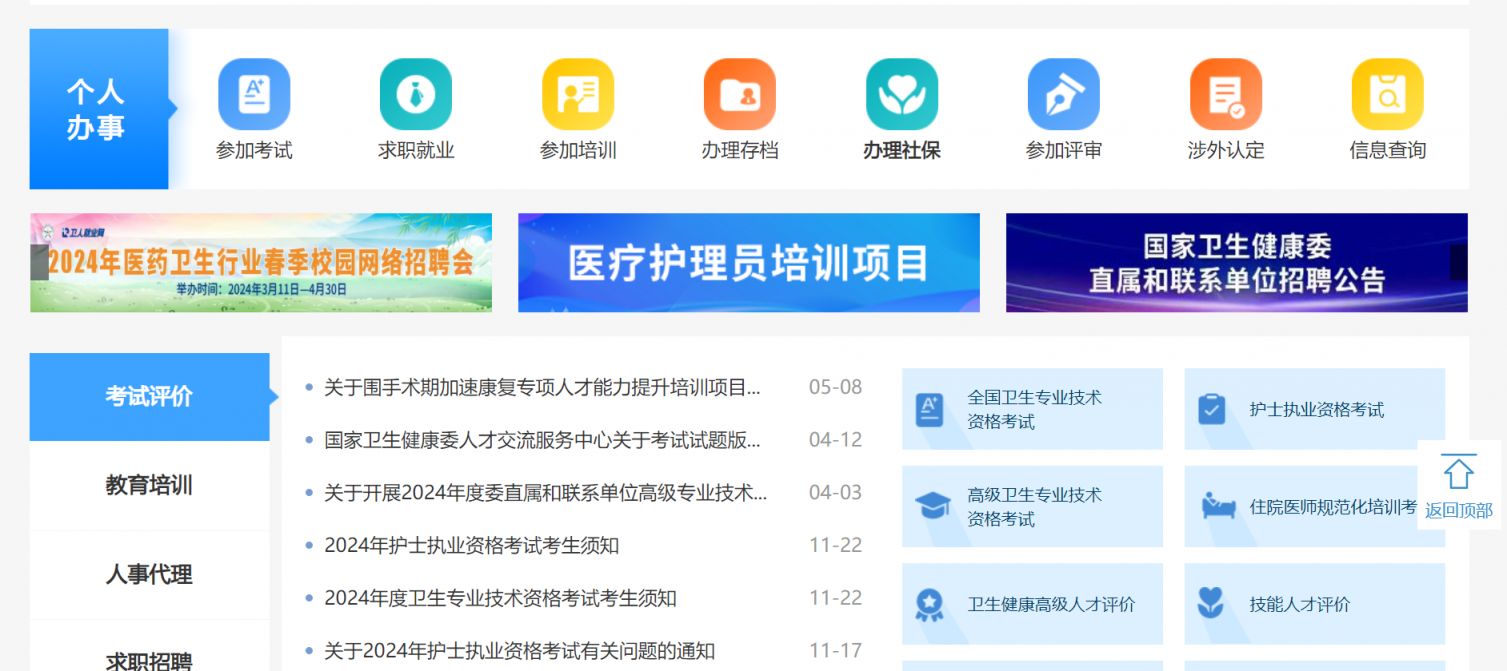Select the 参加培训 training icon
This screenshot has width=1507, height=671.
[578, 95]
